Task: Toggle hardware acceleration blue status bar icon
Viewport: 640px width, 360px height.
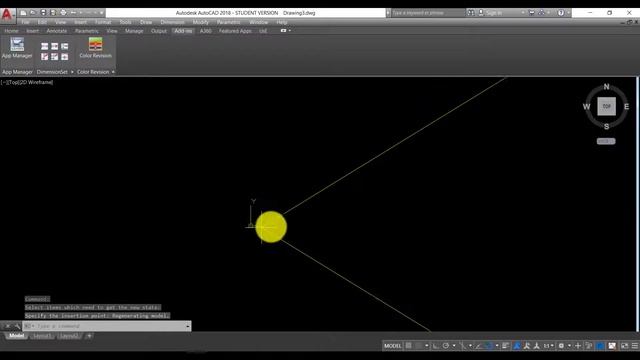Action: (x=600, y=346)
